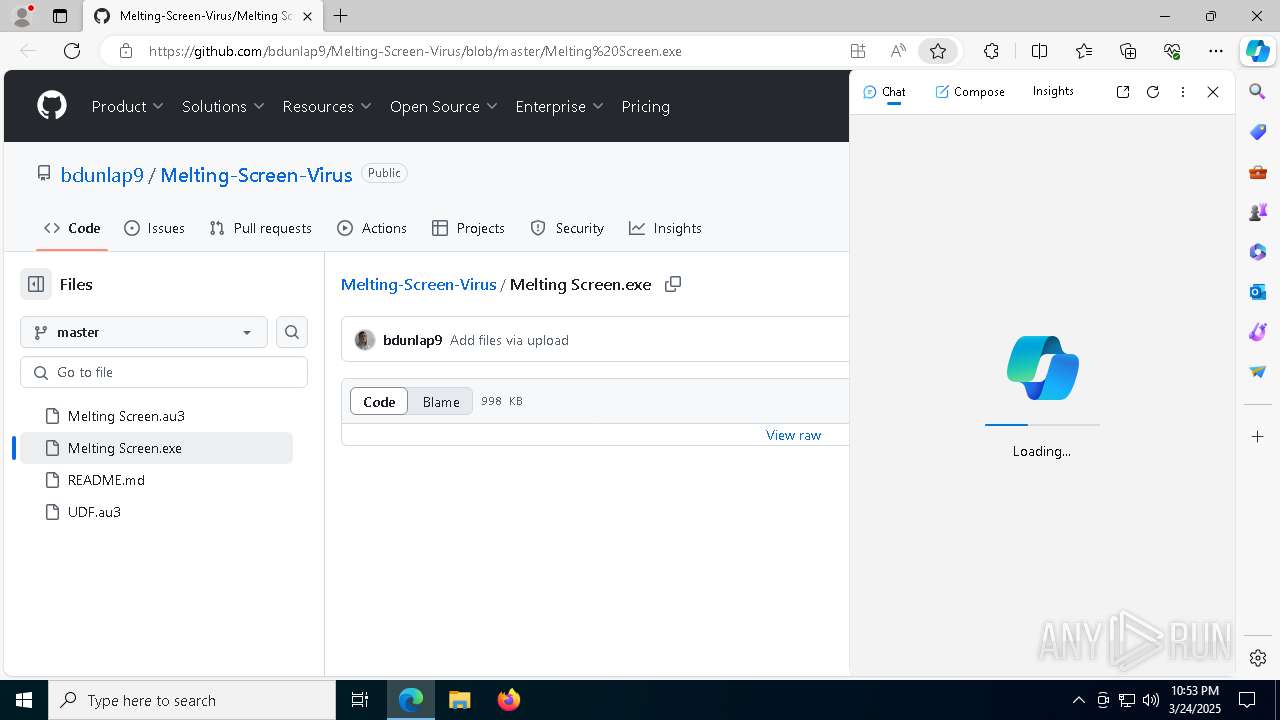Viewport: 1280px width, 720px height.
Task: Open Melting-Screen-Virus breadcrumb link
Action: click(x=418, y=284)
